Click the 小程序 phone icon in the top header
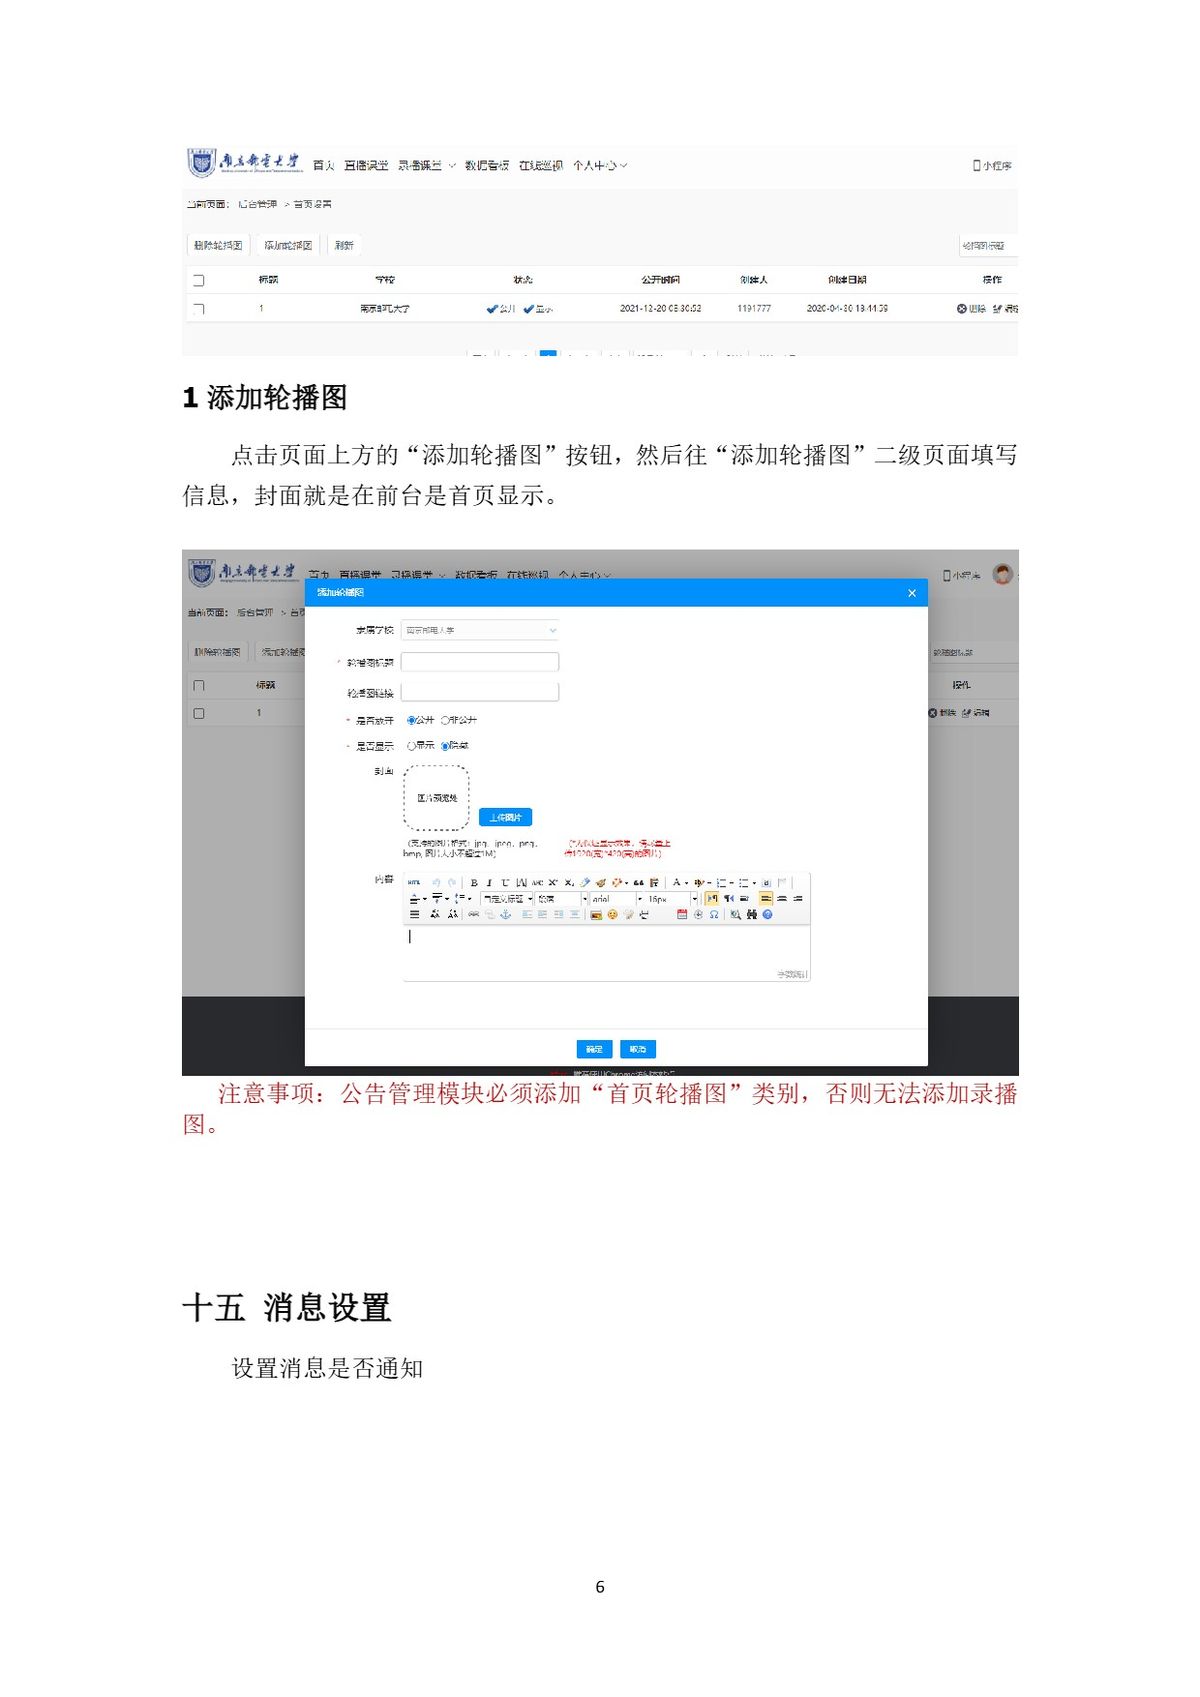The image size is (1200, 1697). point(976,166)
